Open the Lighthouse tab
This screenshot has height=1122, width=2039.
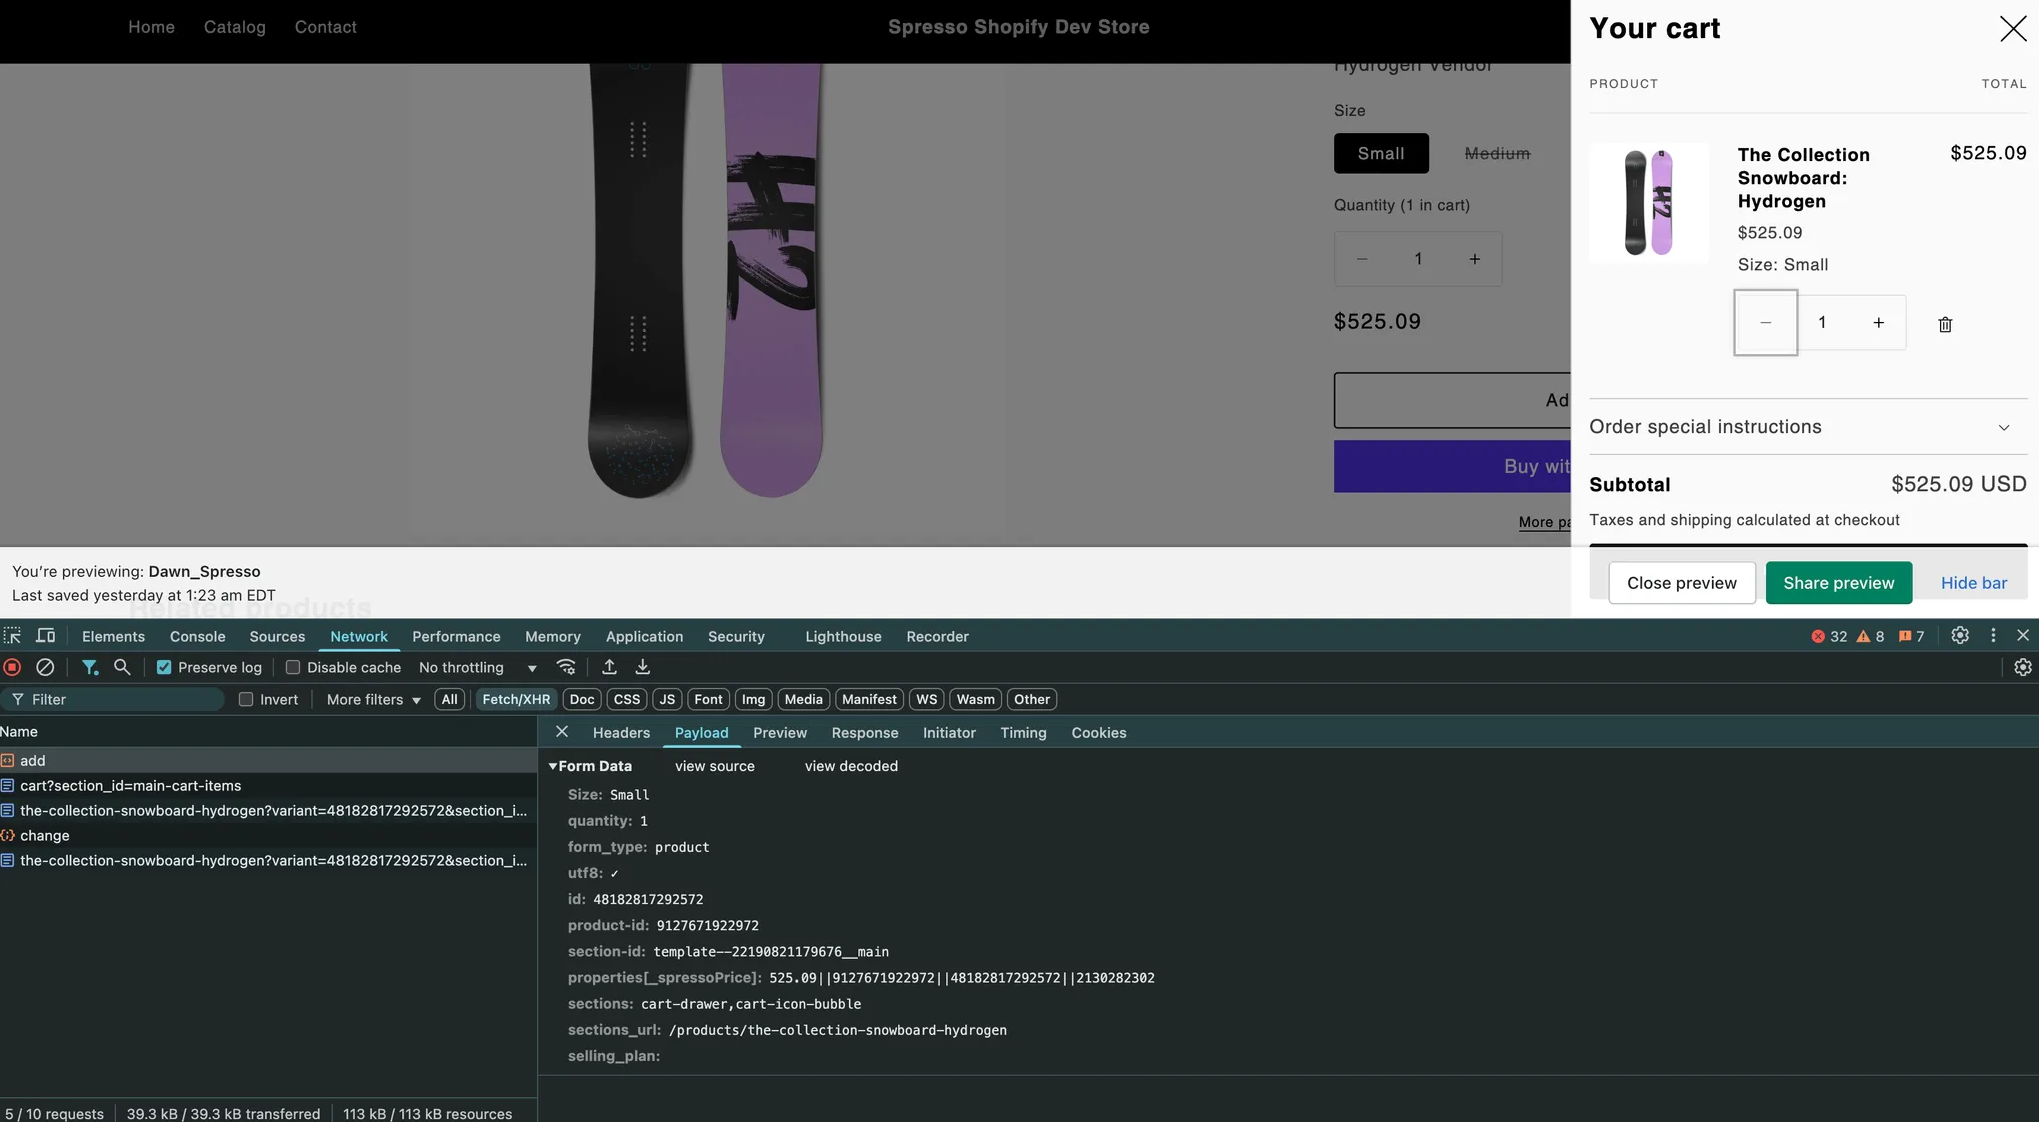pos(843,636)
